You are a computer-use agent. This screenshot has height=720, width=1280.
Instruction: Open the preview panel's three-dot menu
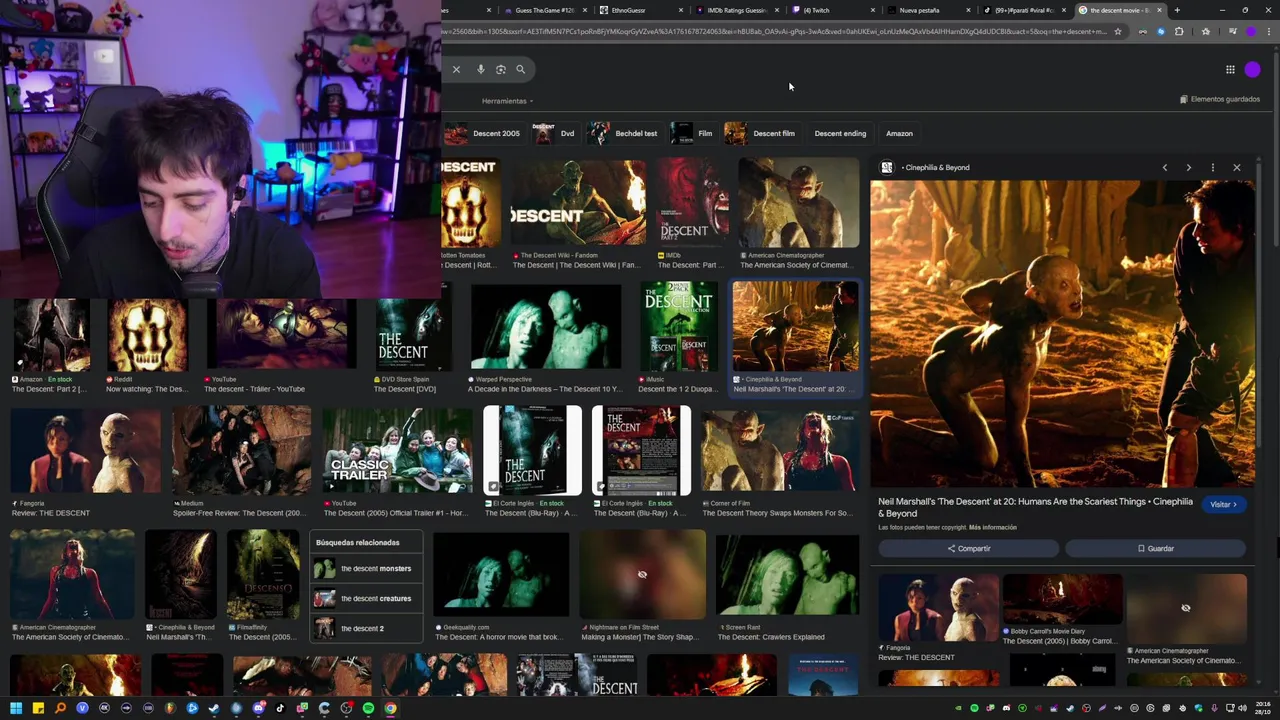click(1213, 167)
